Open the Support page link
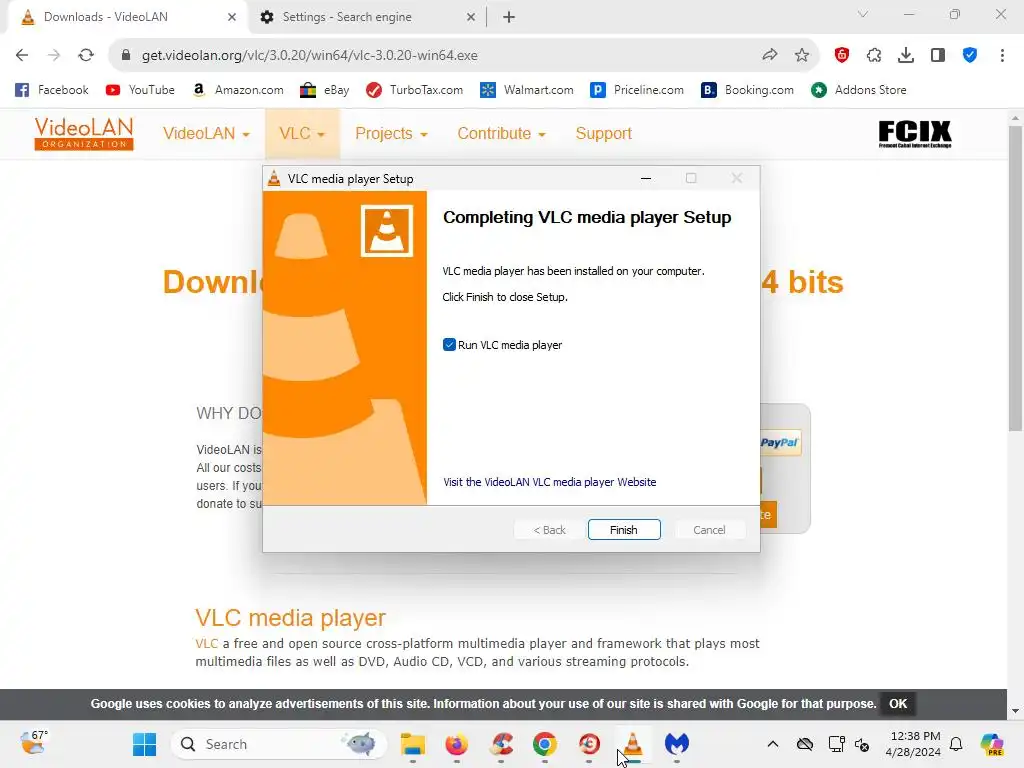The height and width of the screenshot is (768, 1024). tap(603, 134)
